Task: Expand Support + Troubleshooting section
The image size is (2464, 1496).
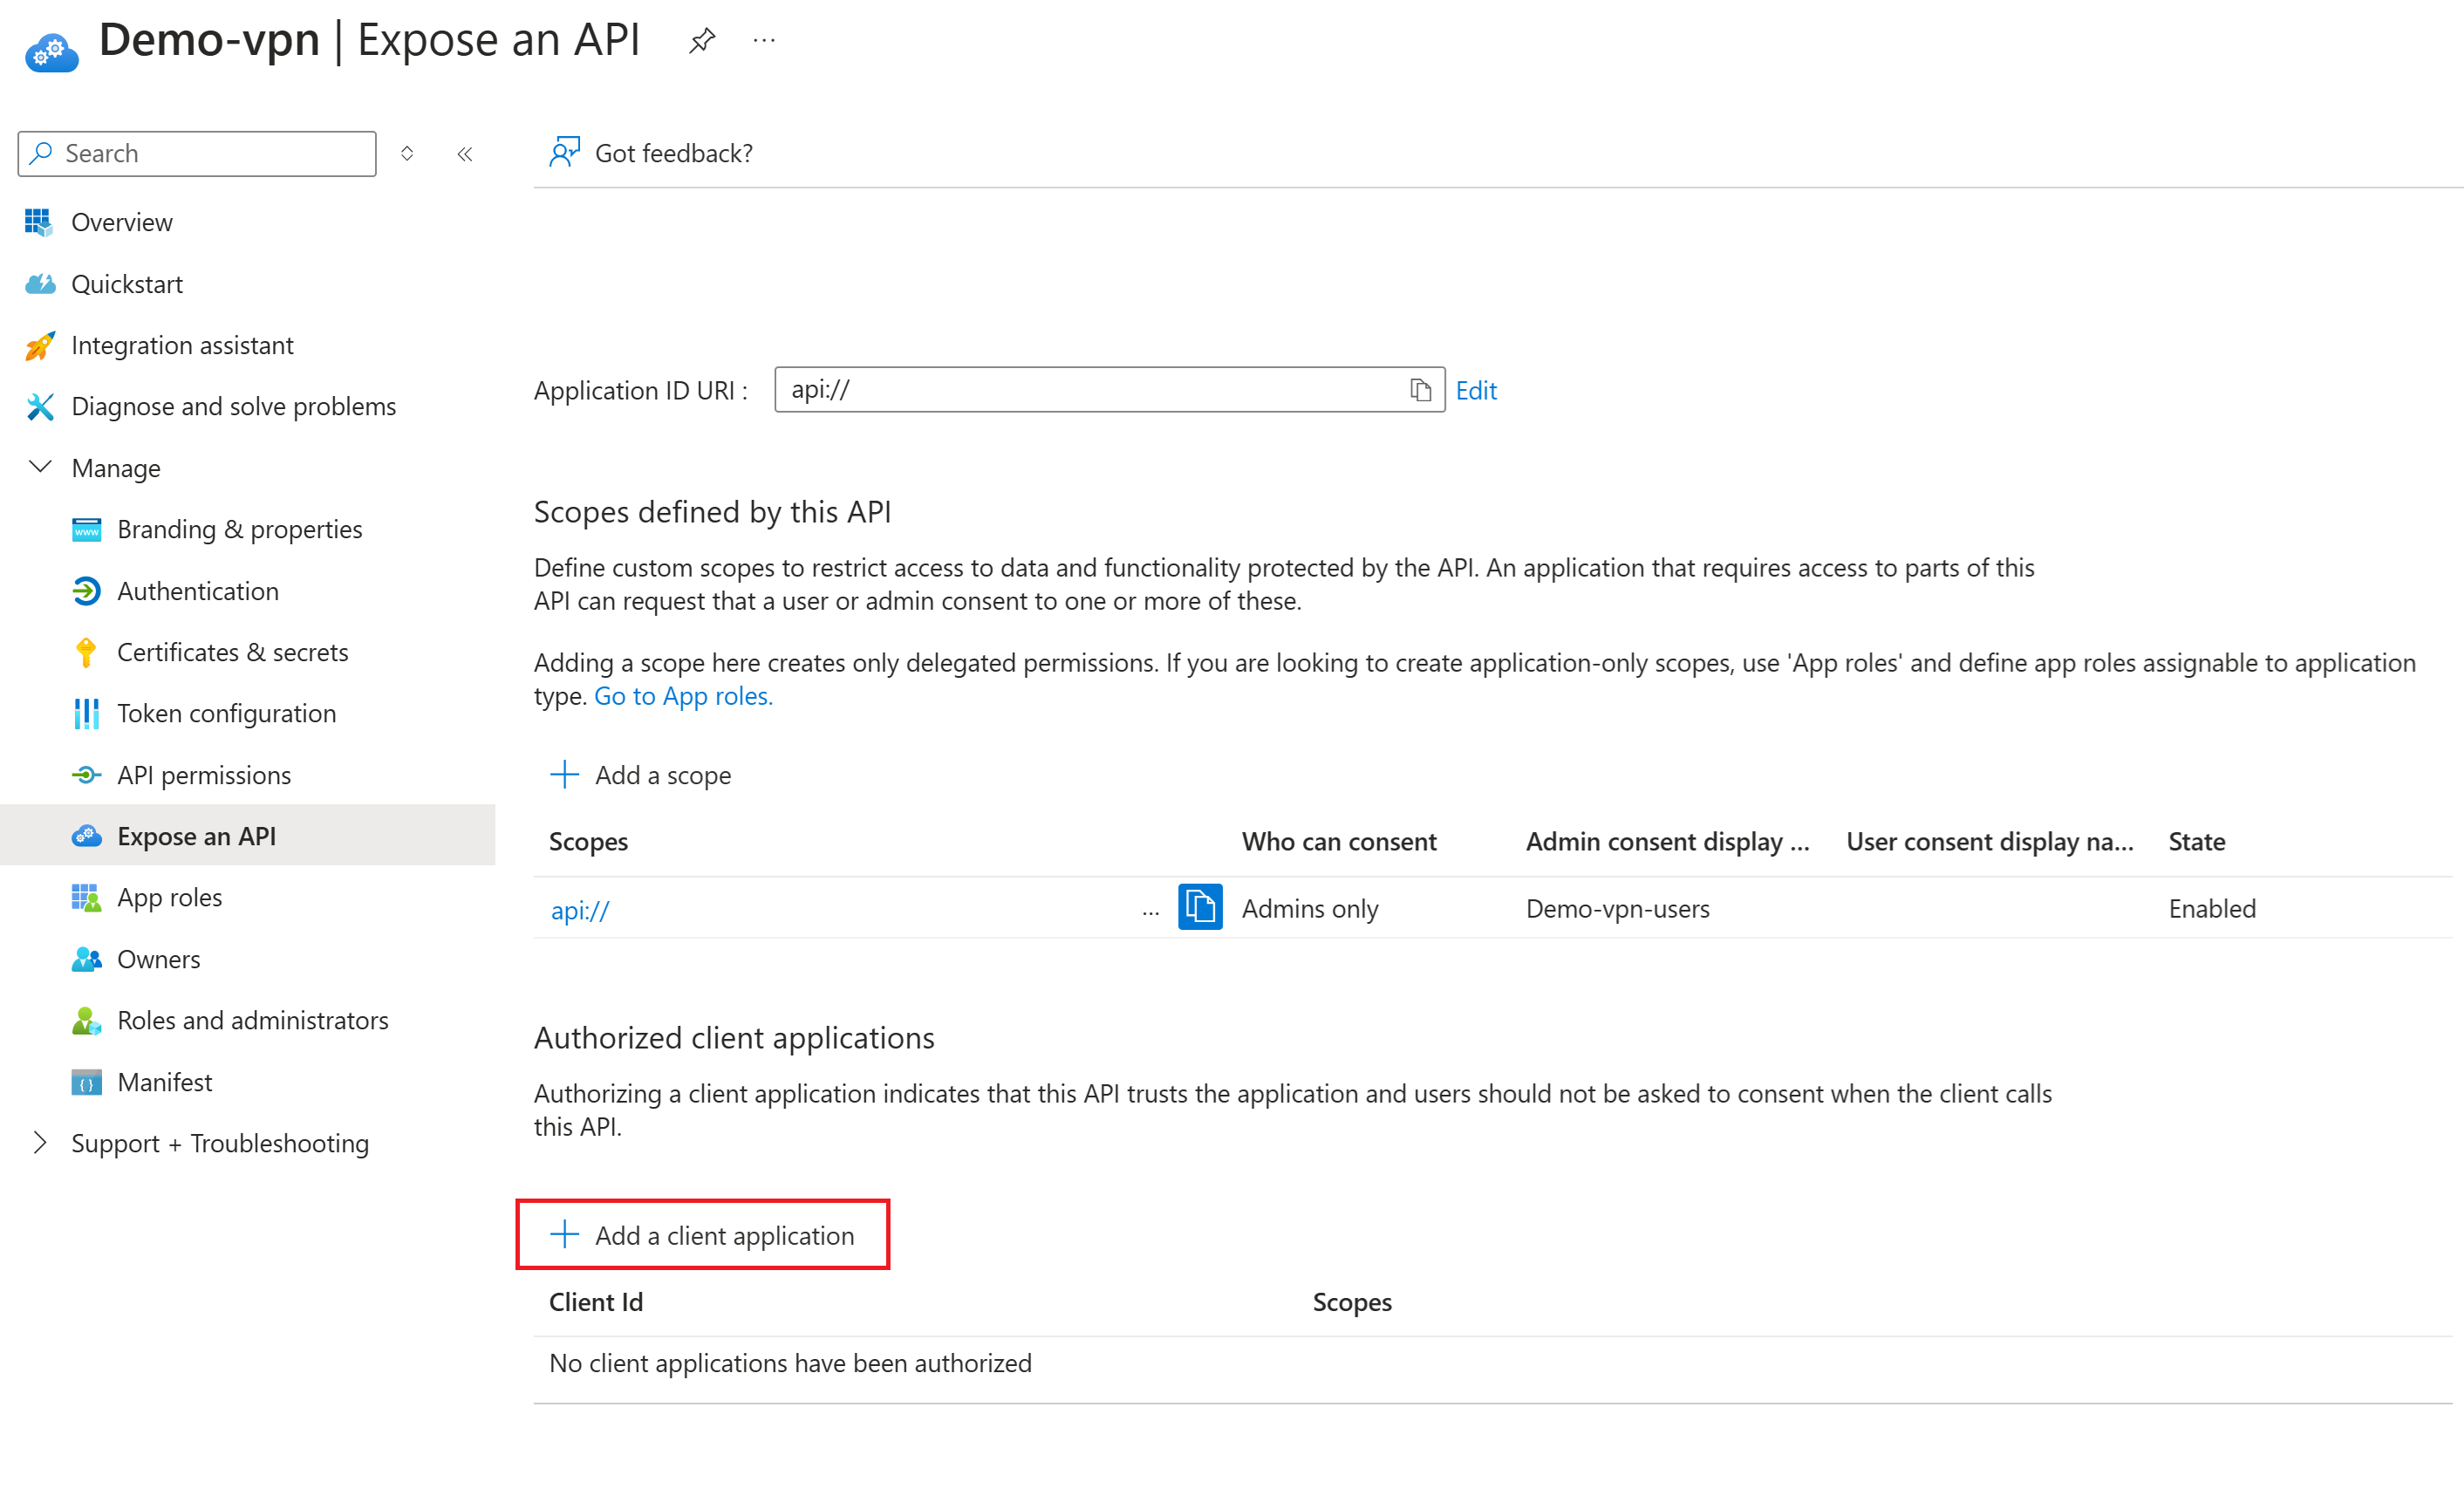Action: click(40, 1143)
